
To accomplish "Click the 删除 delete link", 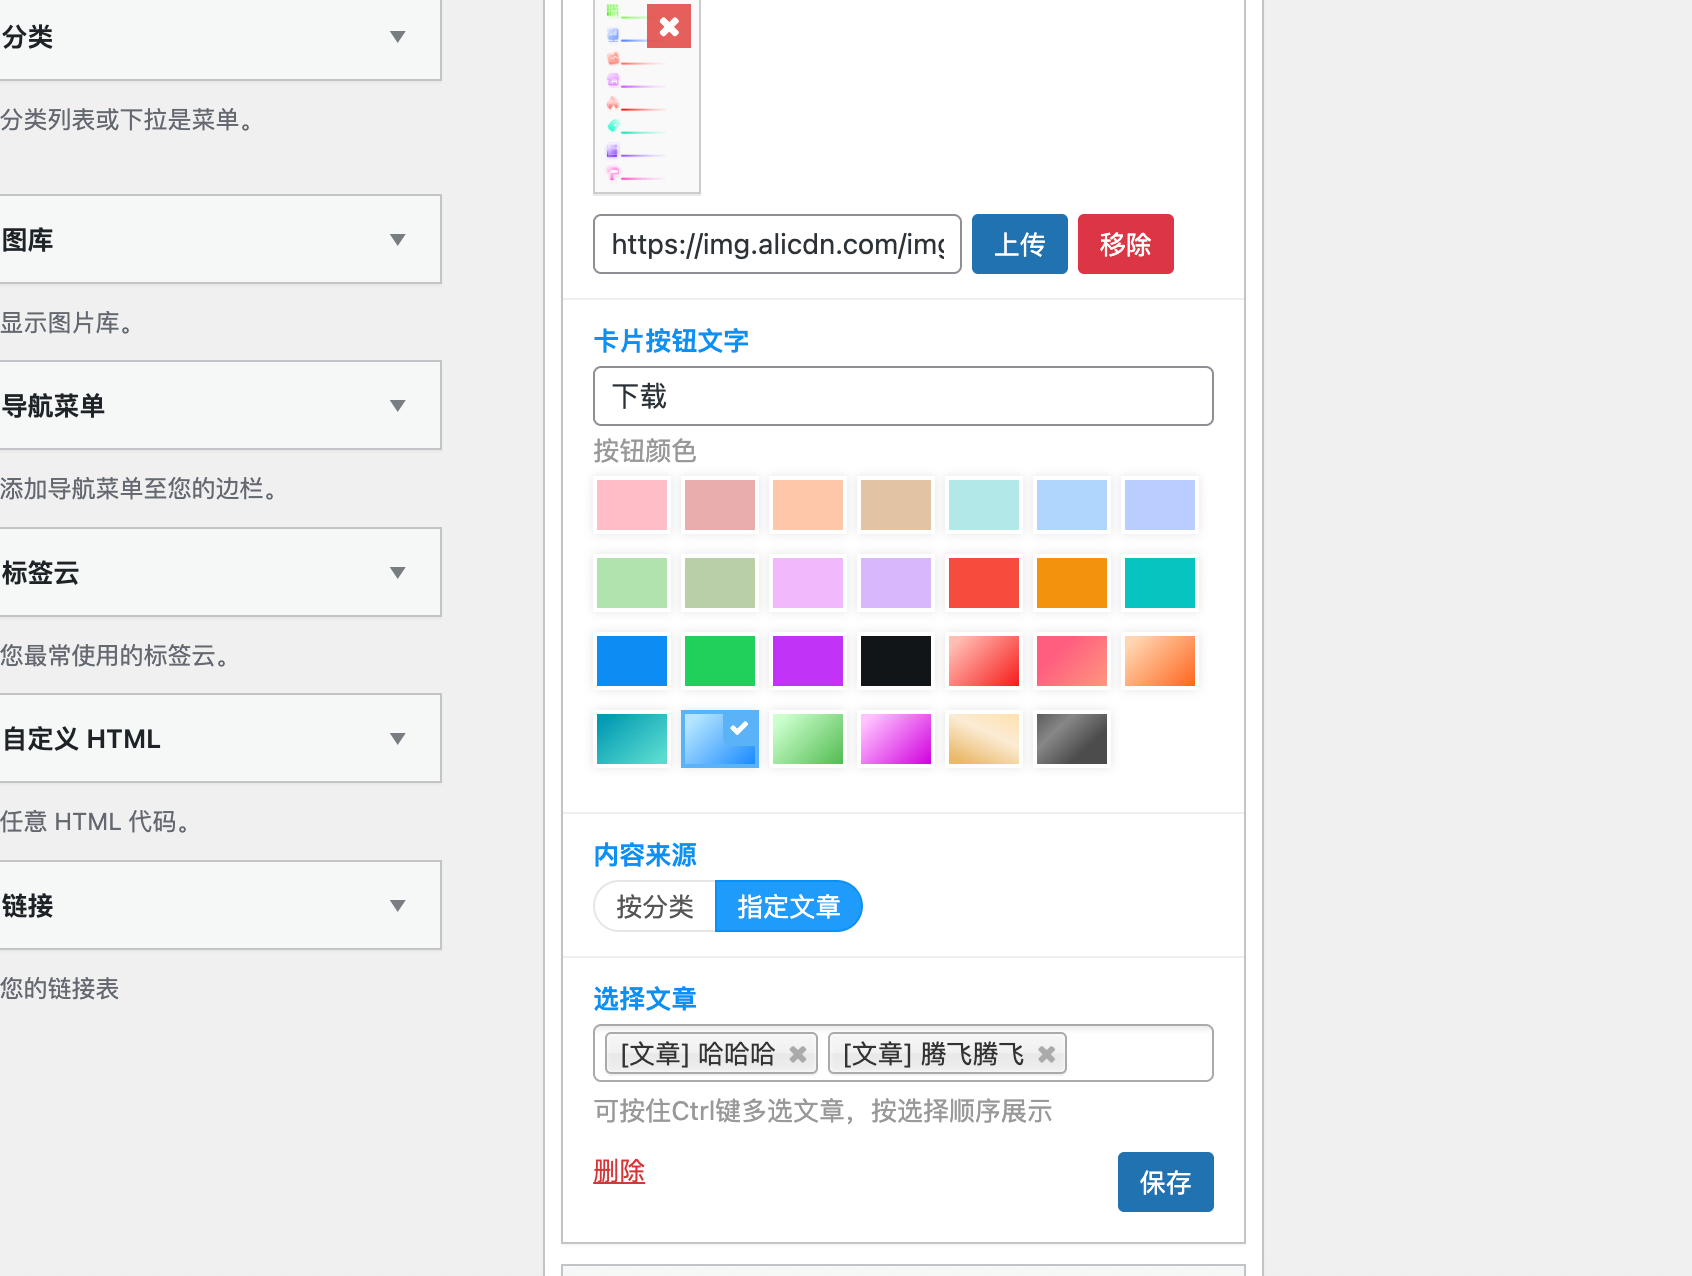I will [x=619, y=1171].
